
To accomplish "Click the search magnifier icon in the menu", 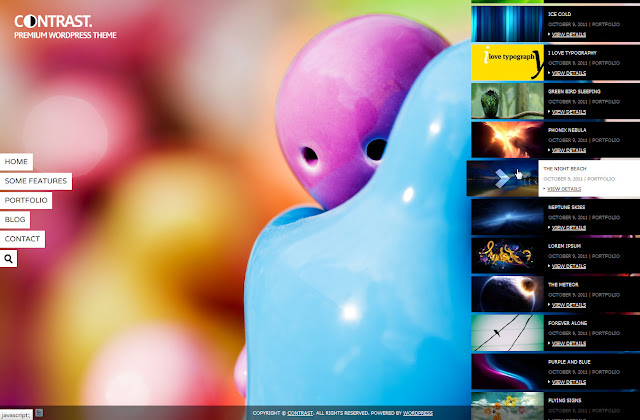I will tap(9, 259).
